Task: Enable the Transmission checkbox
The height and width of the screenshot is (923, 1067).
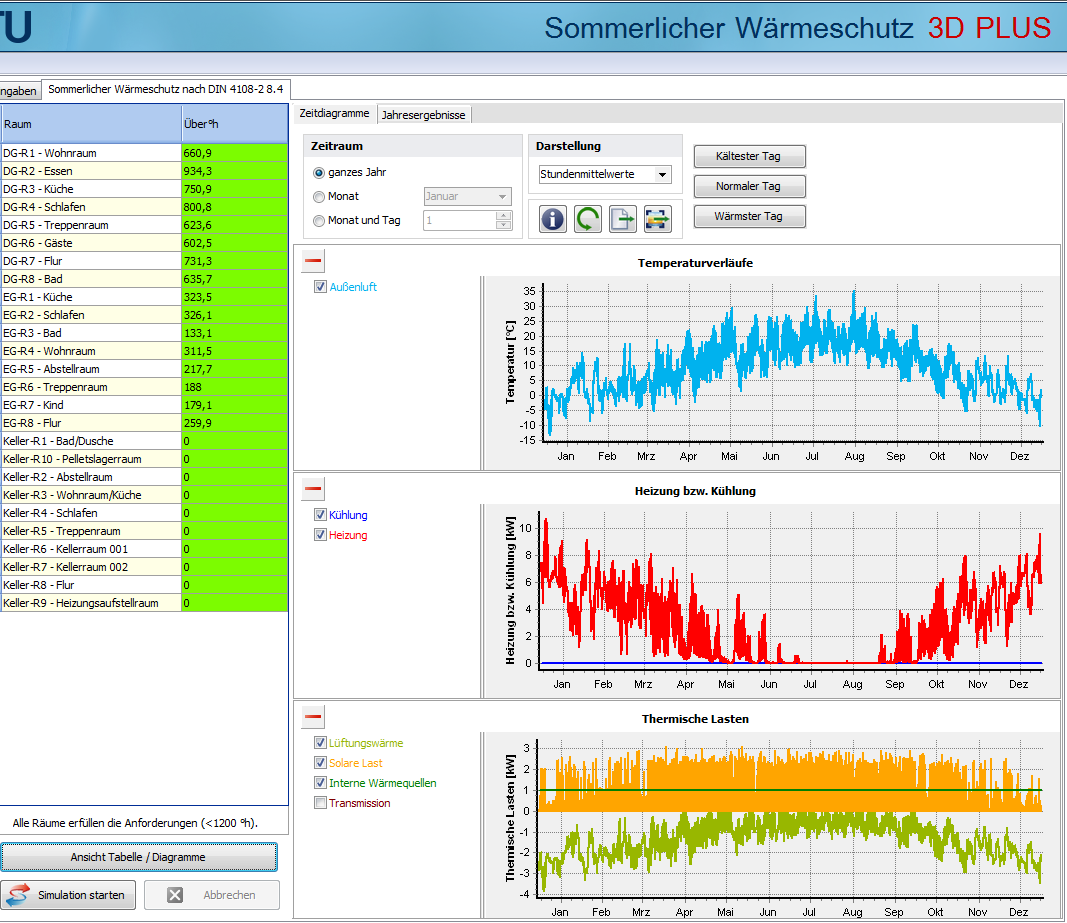Action: click(x=320, y=803)
